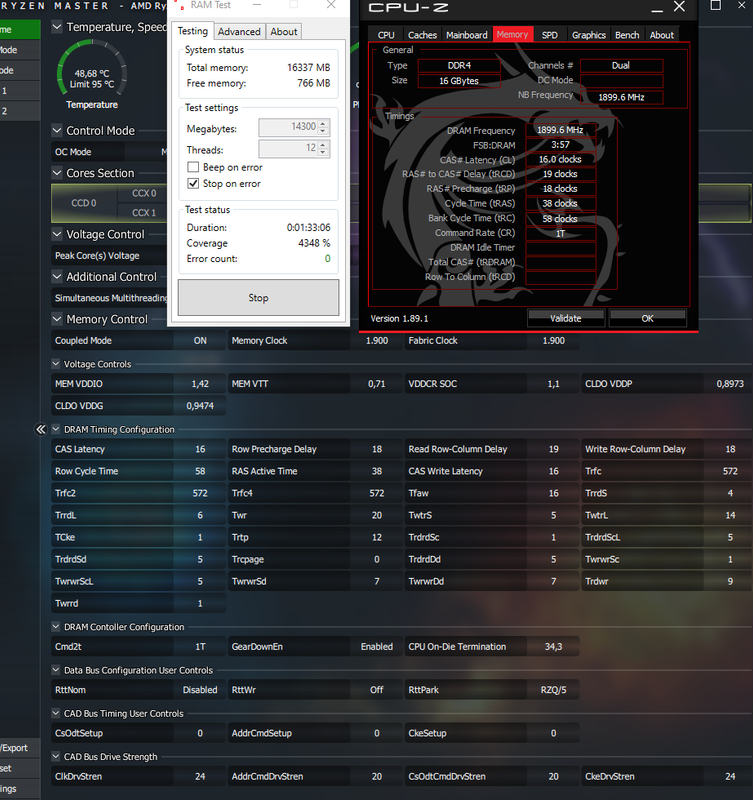Click CPU On-Die Termination value 34,3
The image size is (753, 800).
553,646
